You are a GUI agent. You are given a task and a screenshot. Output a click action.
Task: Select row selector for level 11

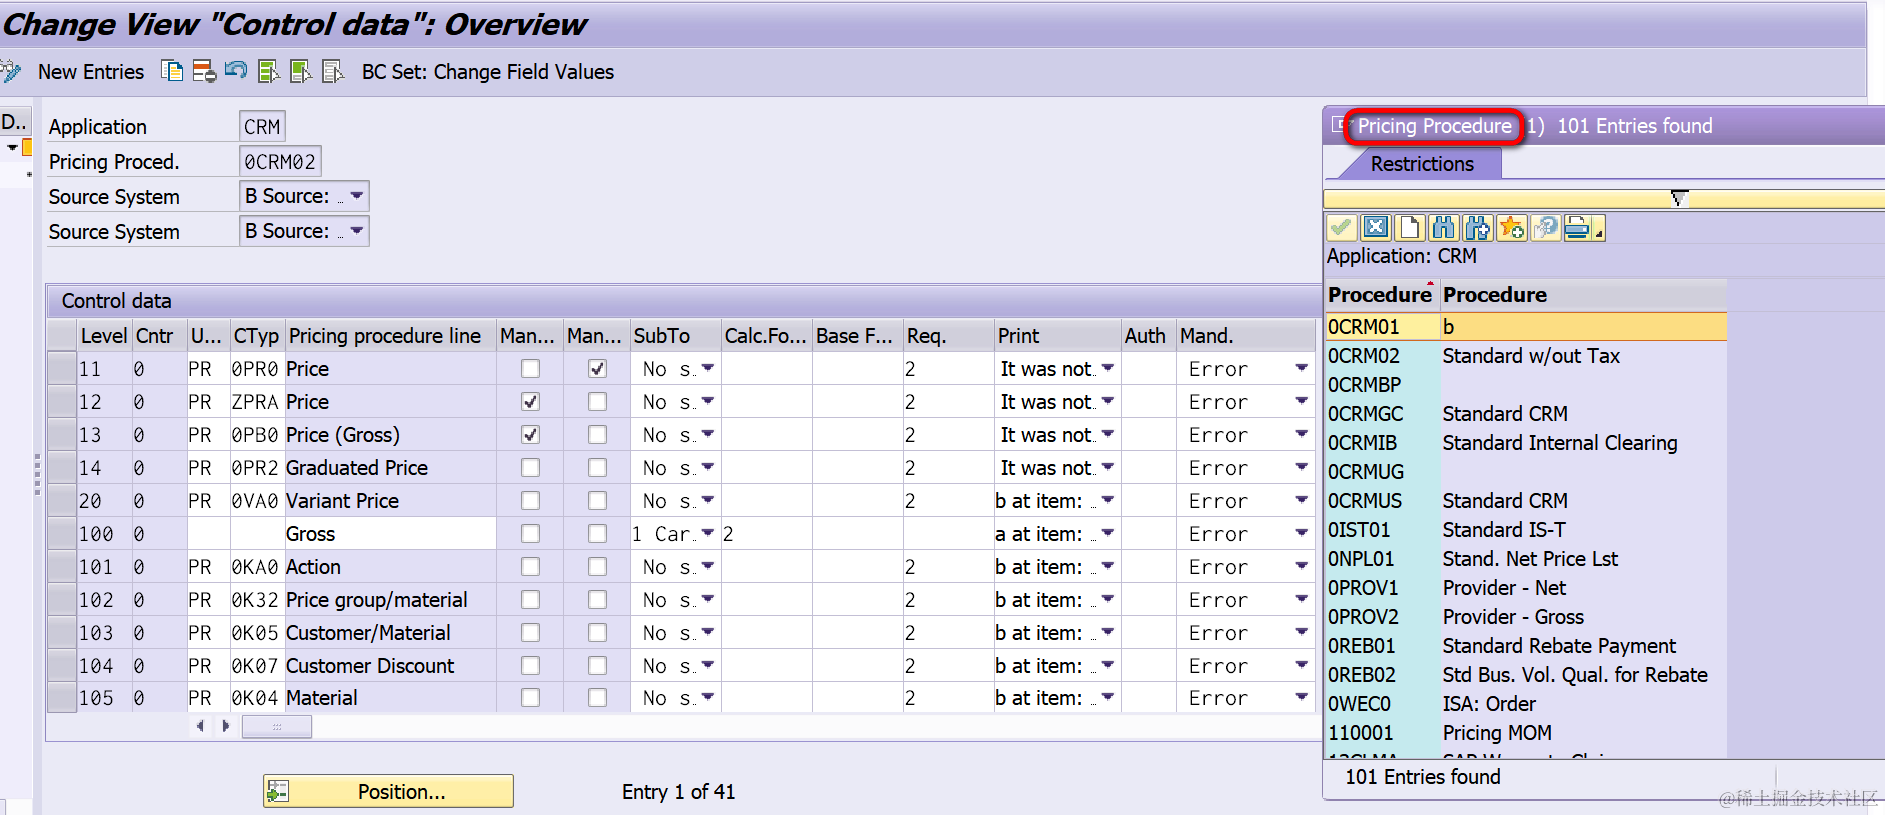(x=63, y=369)
